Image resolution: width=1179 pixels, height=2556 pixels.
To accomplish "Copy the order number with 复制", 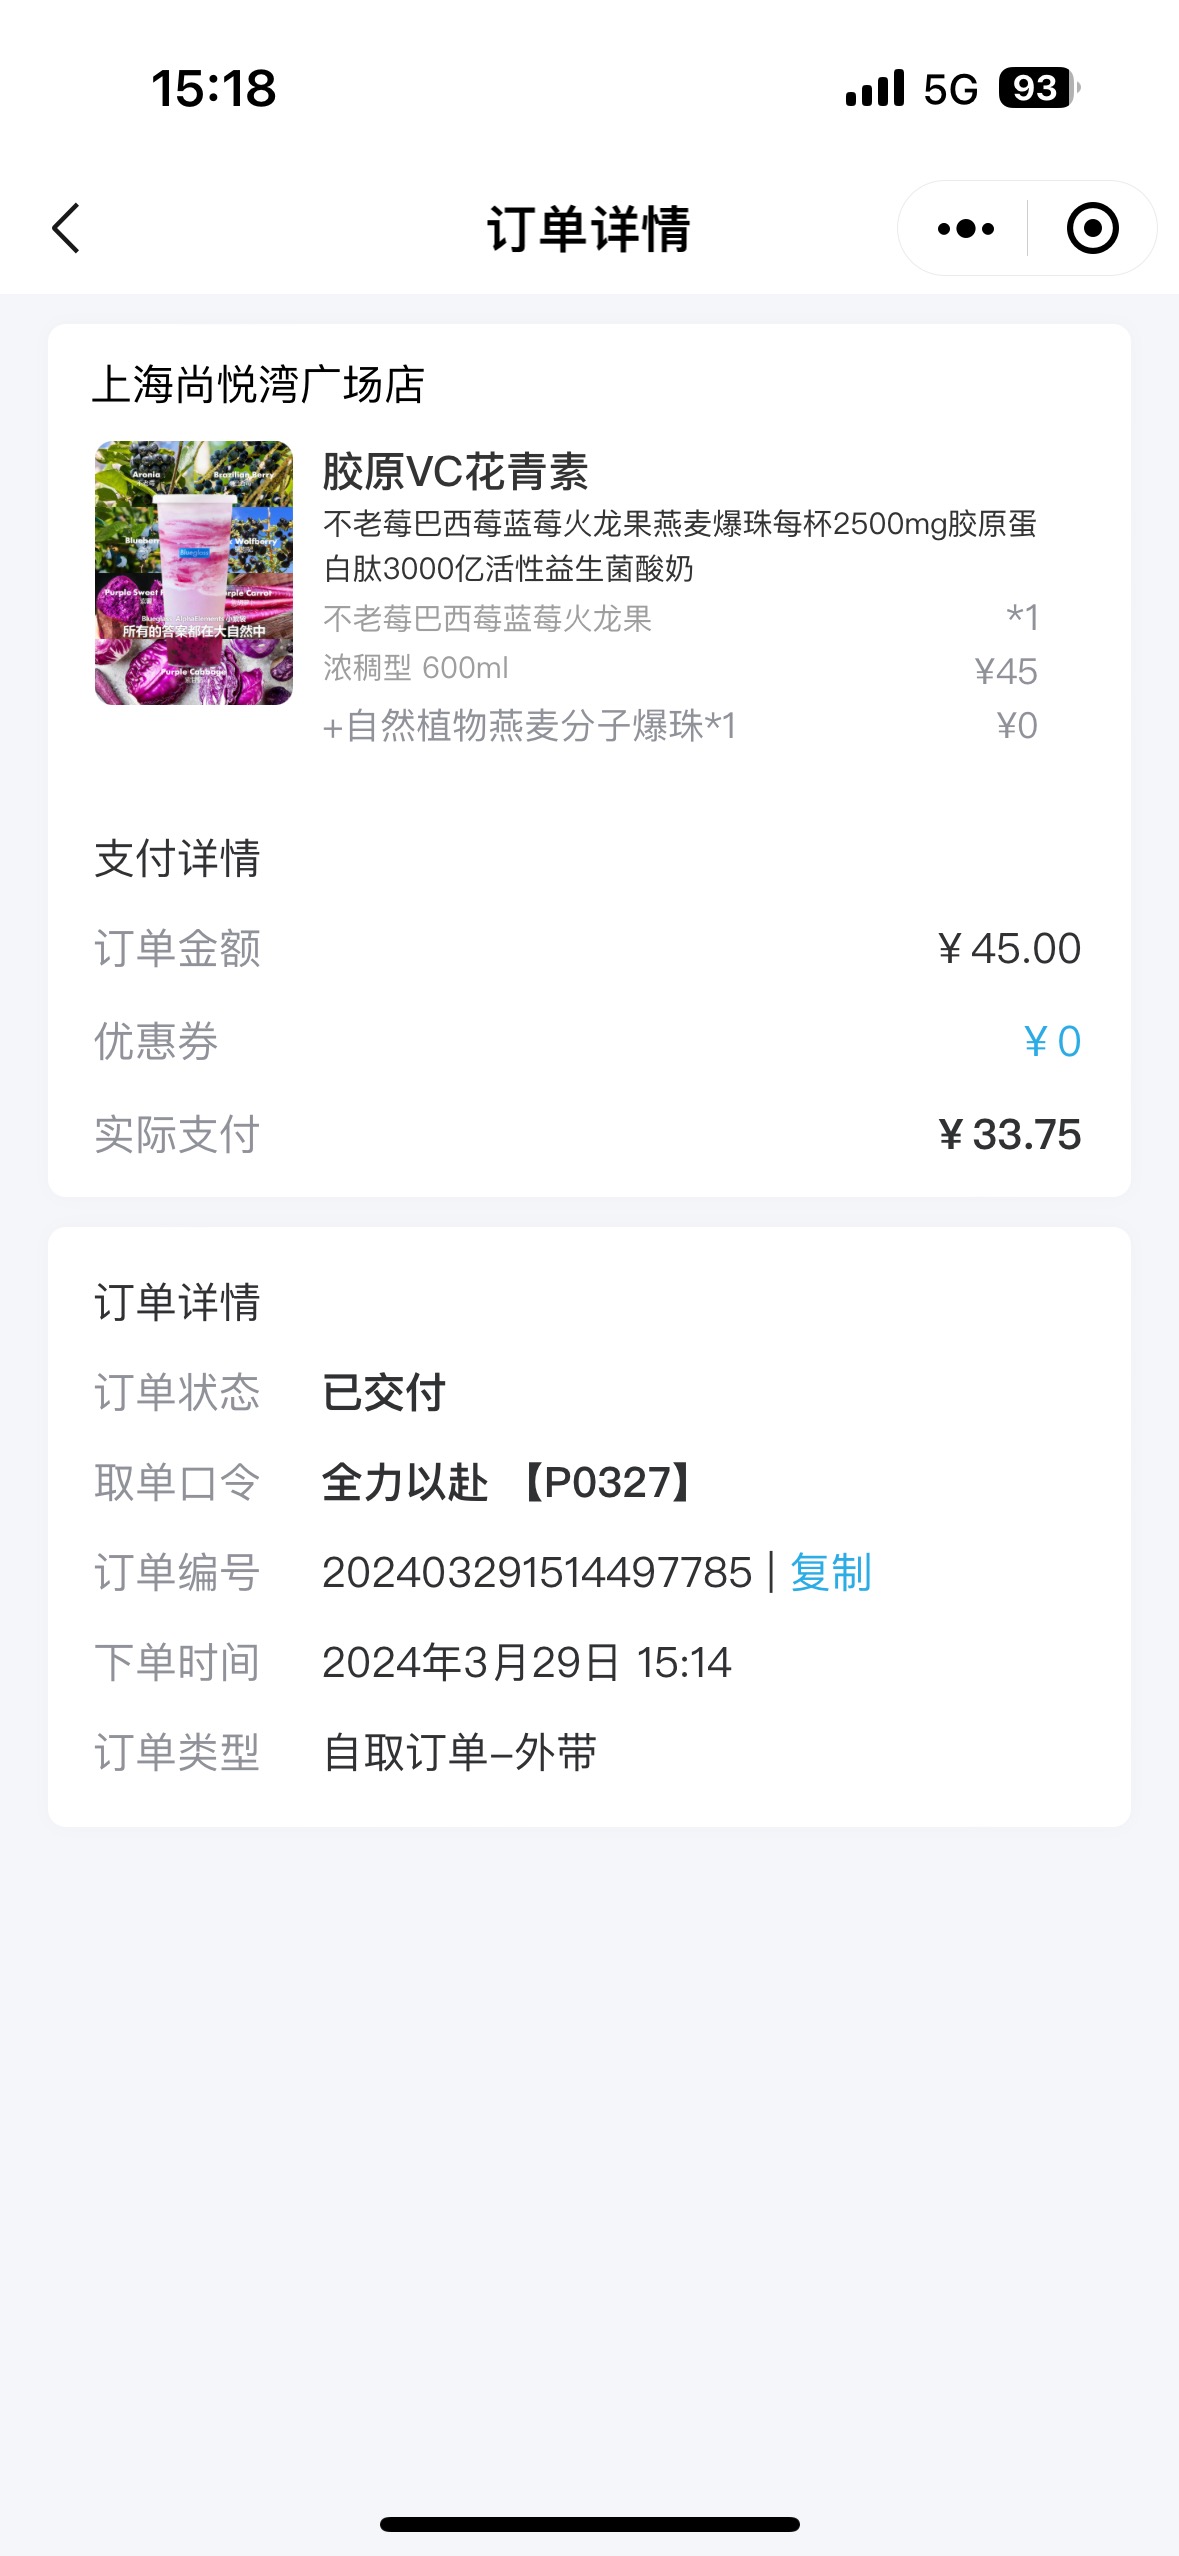I will 830,1572.
